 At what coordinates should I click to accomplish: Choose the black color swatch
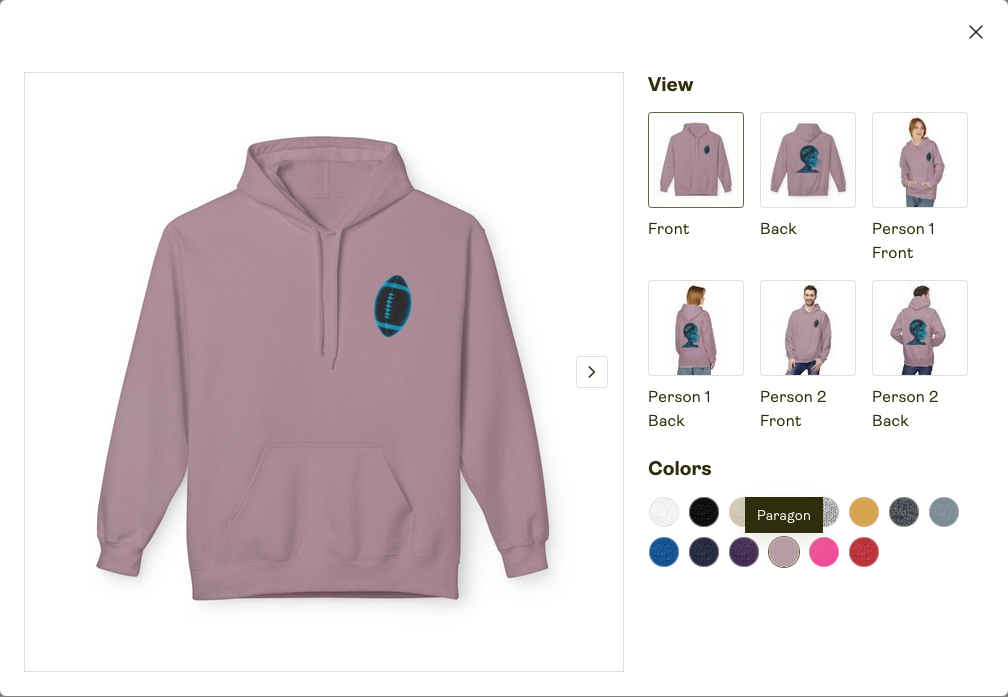(703, 512)
